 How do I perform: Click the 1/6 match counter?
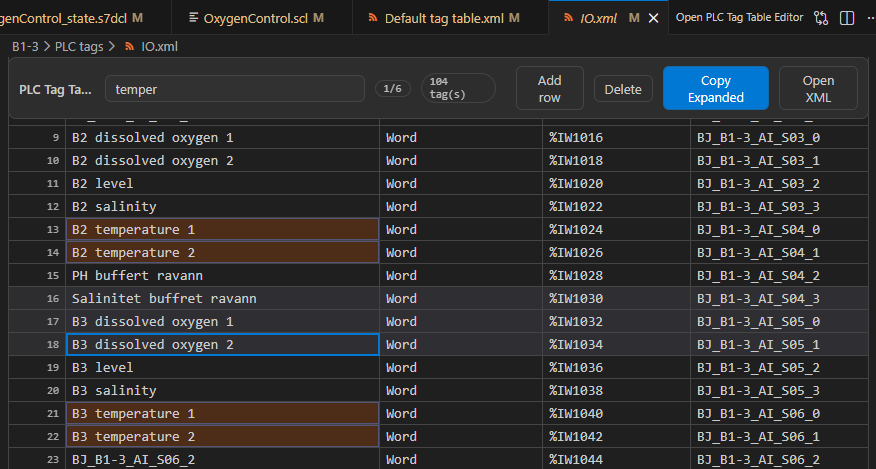(393, 89)
